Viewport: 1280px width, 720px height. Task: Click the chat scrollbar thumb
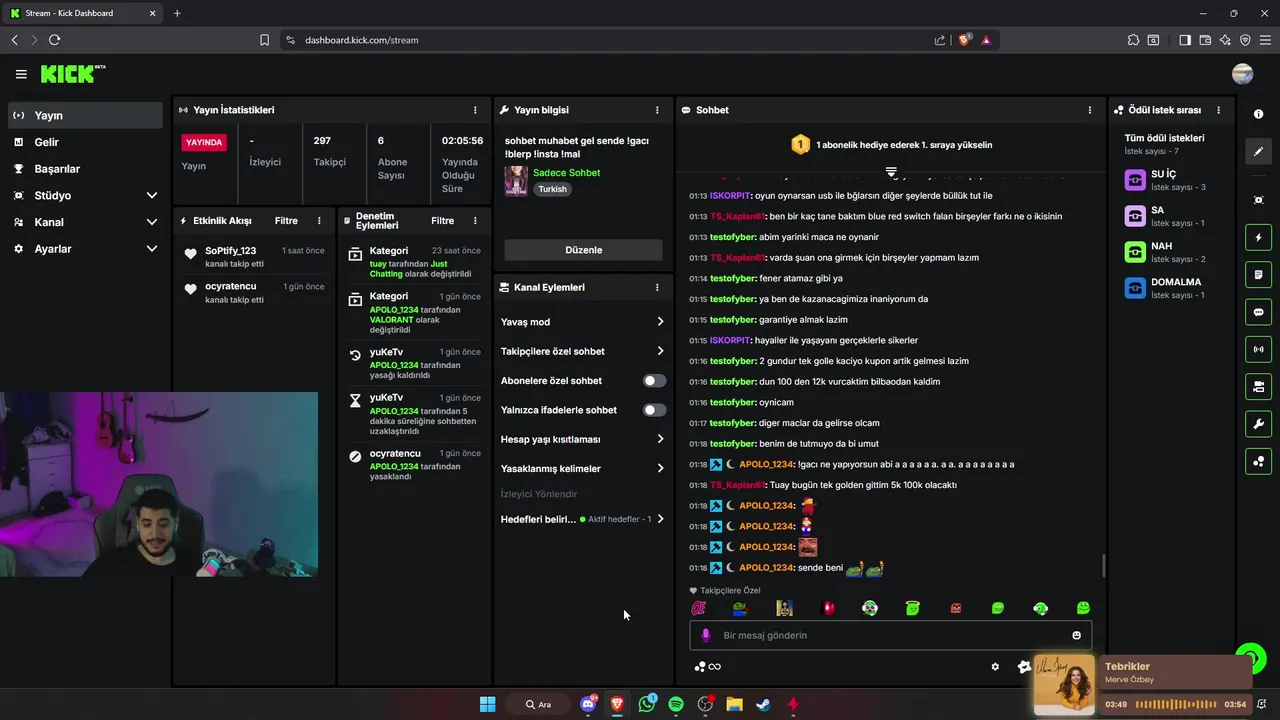click(1104, 566)
